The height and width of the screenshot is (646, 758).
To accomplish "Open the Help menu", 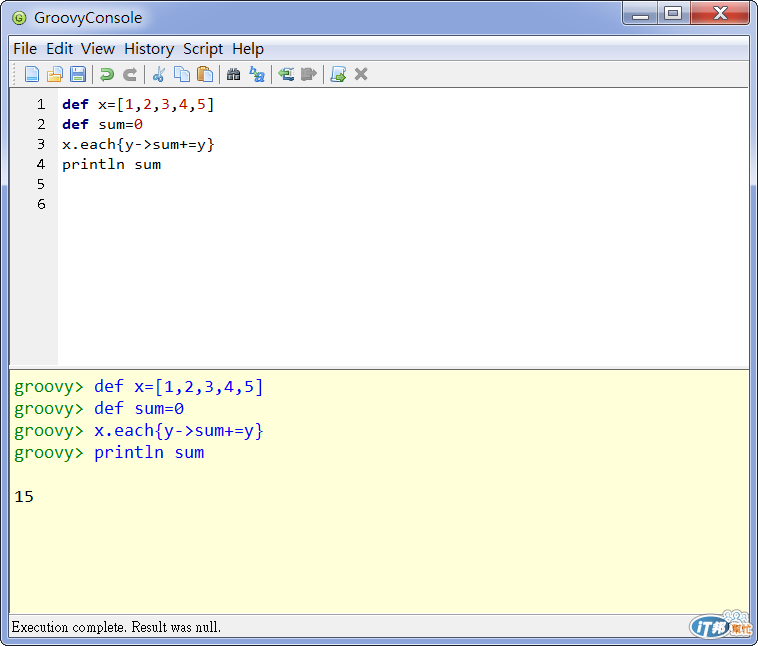I will 248,49.
